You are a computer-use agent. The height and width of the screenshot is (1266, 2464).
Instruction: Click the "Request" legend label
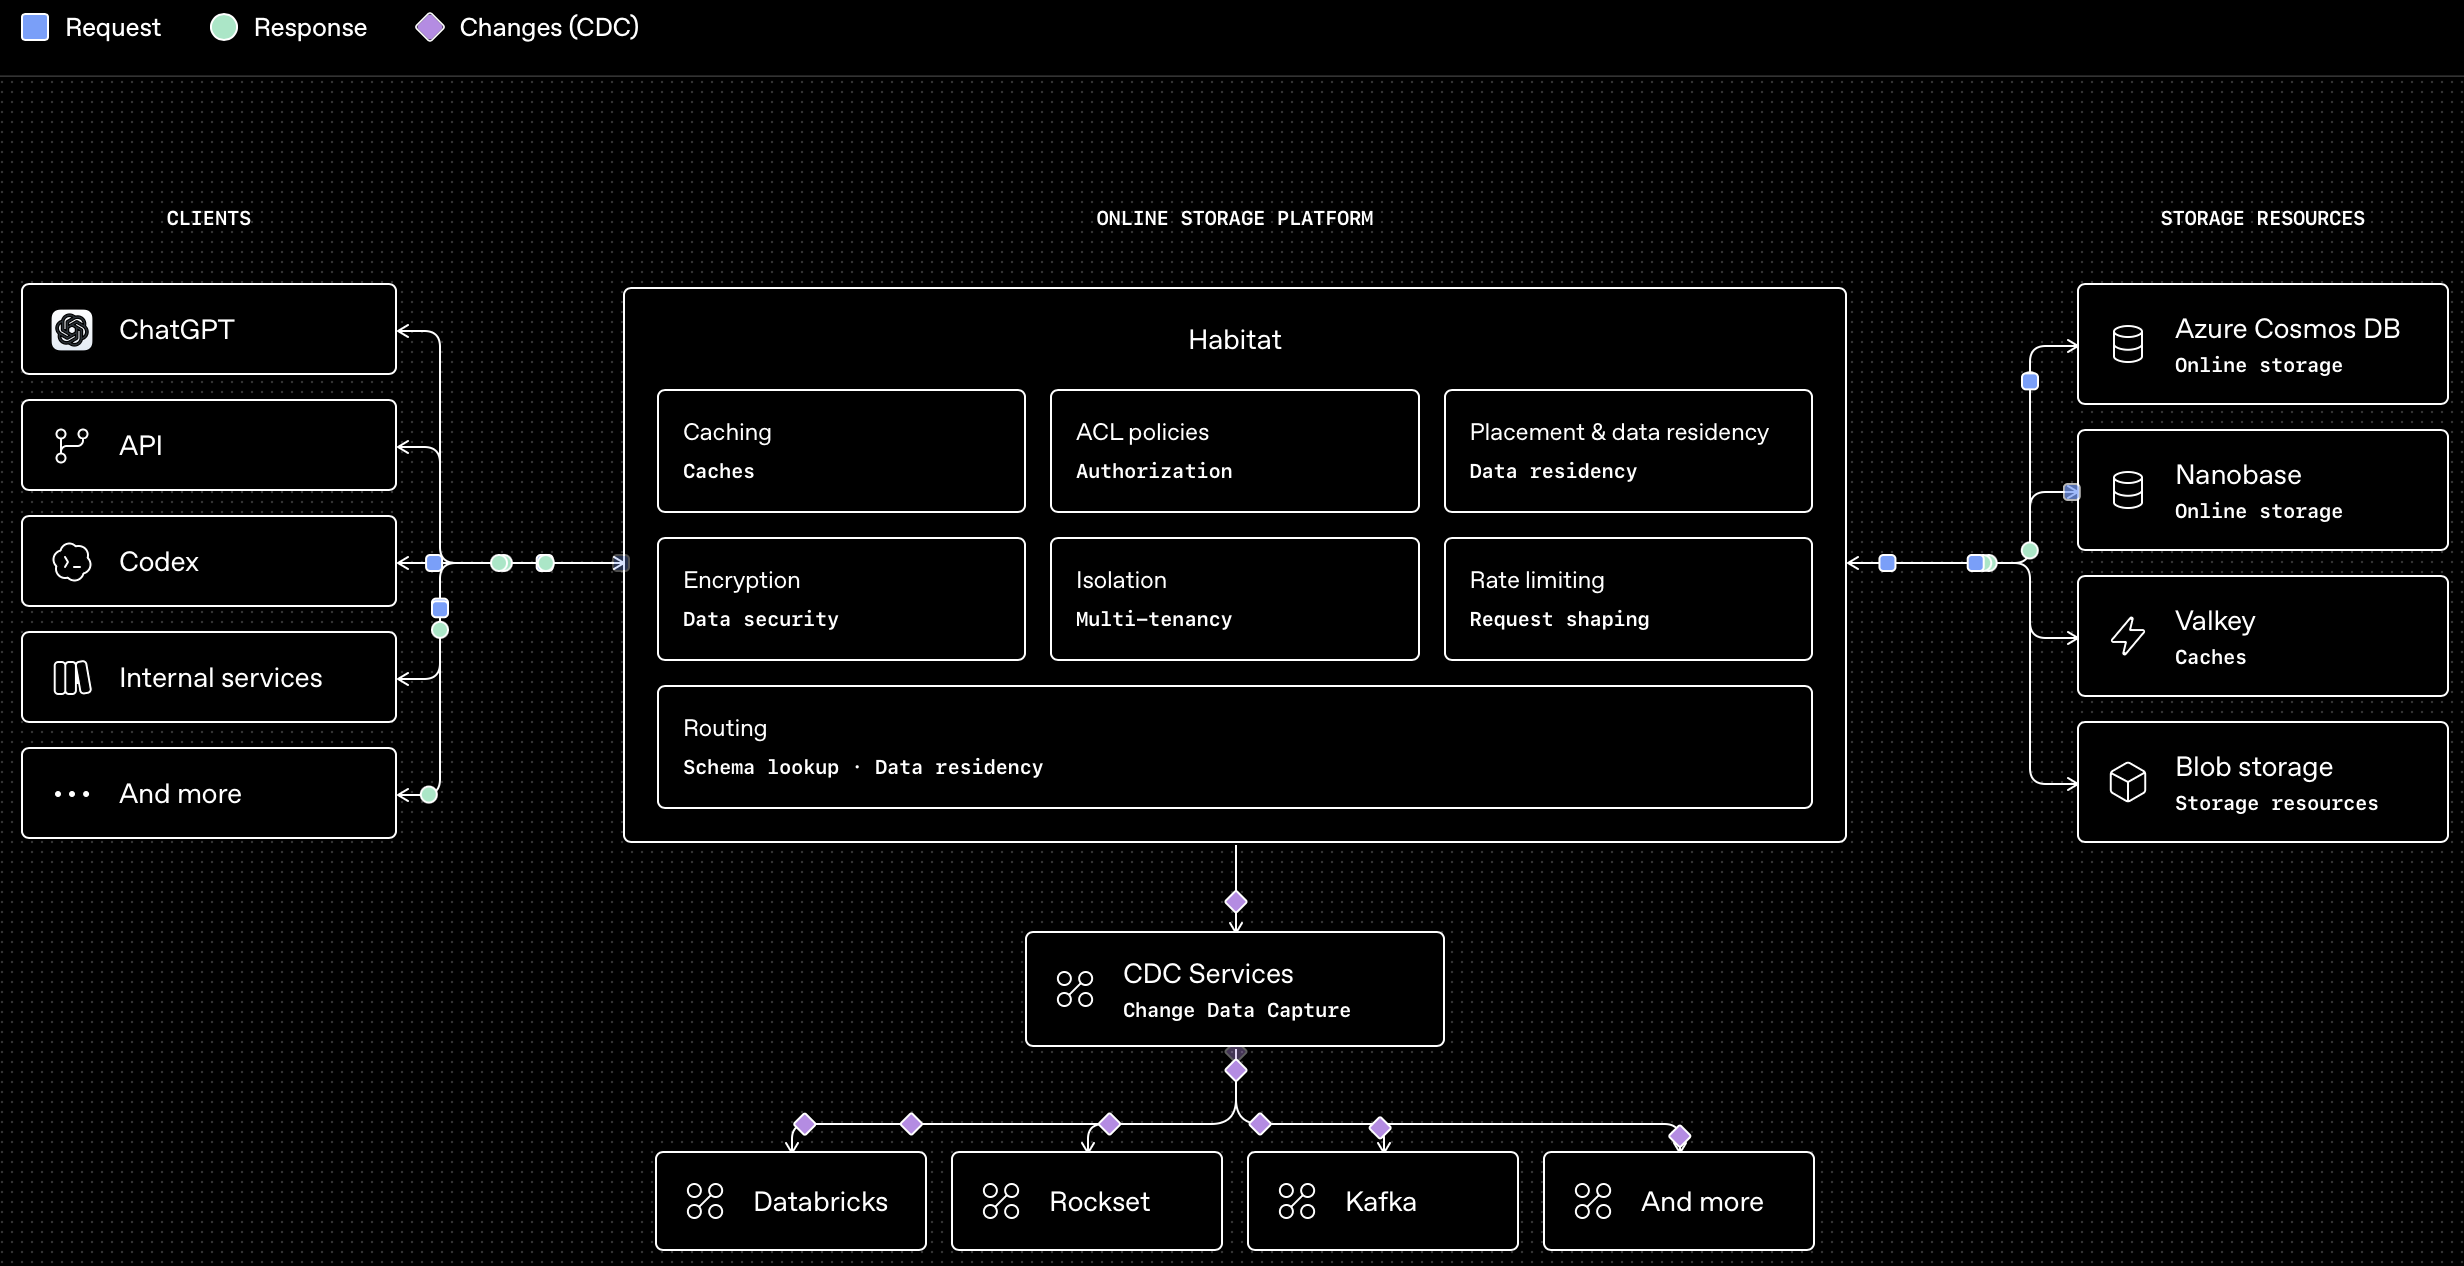click(x=113, y=27)
